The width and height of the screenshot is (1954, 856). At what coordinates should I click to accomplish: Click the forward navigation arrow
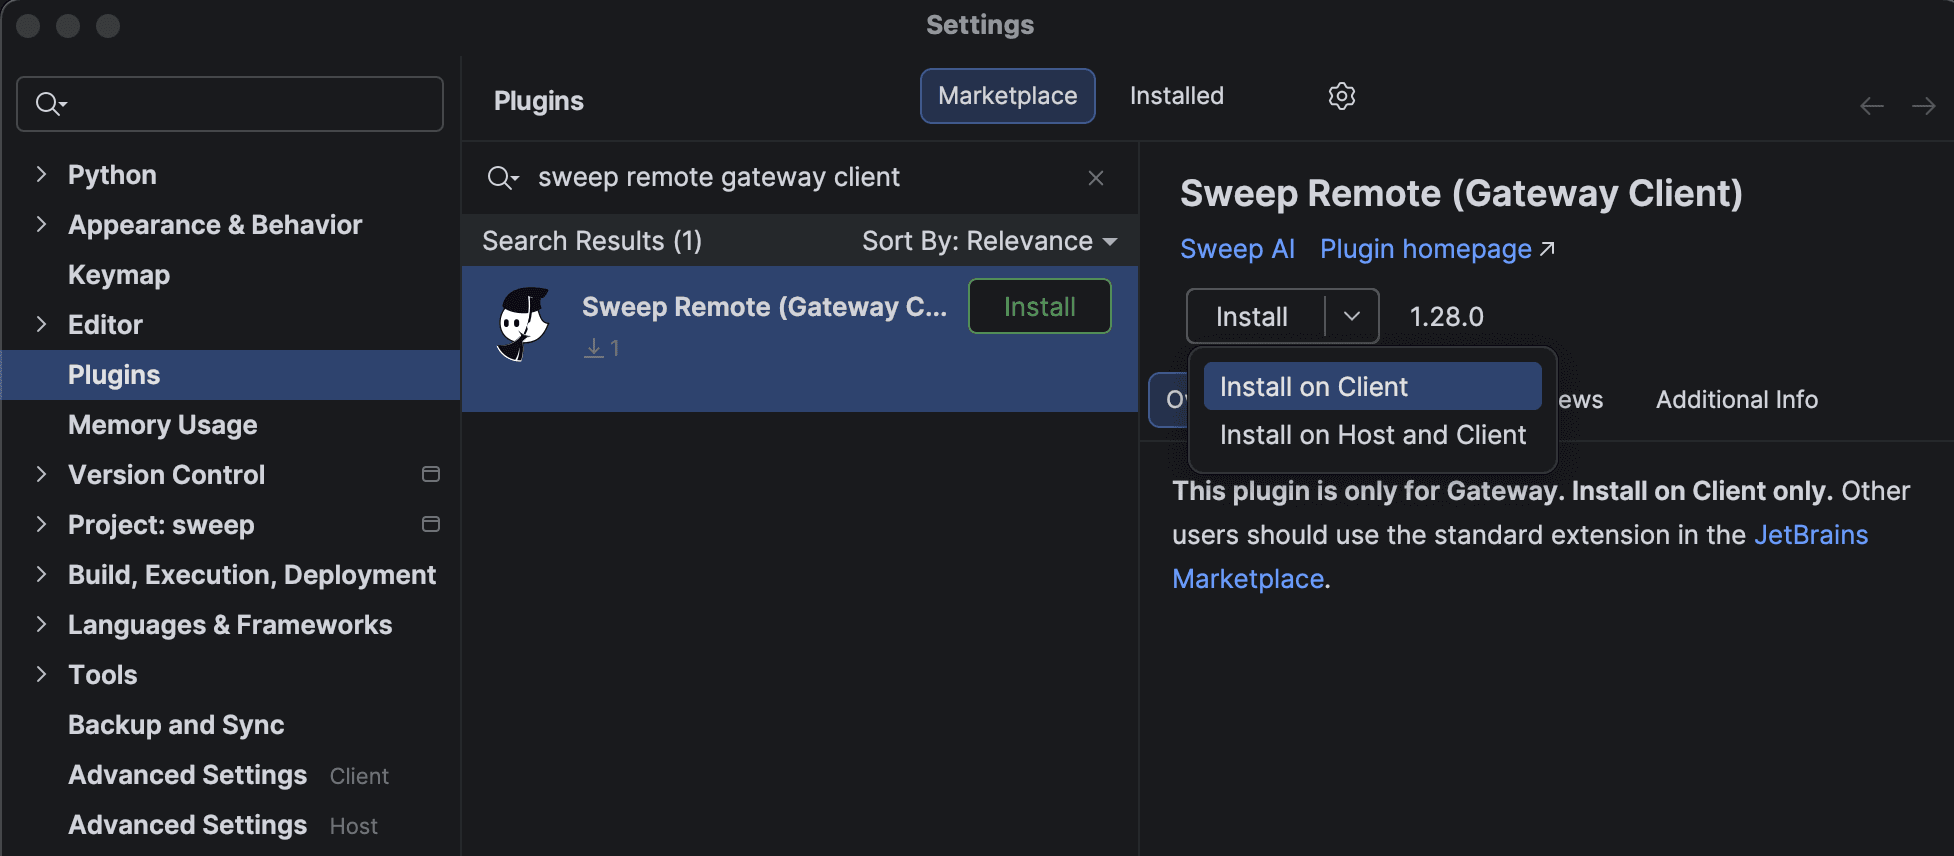1923,106
